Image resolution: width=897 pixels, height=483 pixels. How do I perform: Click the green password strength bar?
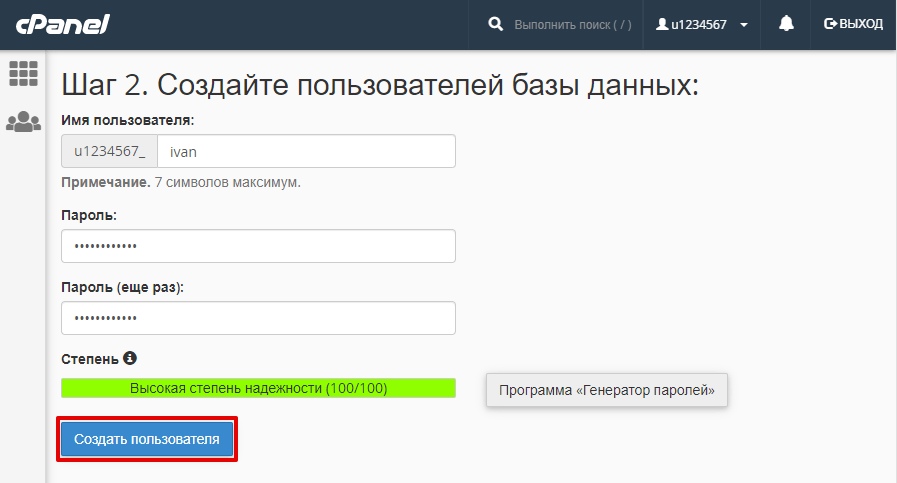[x=259, y=388]
